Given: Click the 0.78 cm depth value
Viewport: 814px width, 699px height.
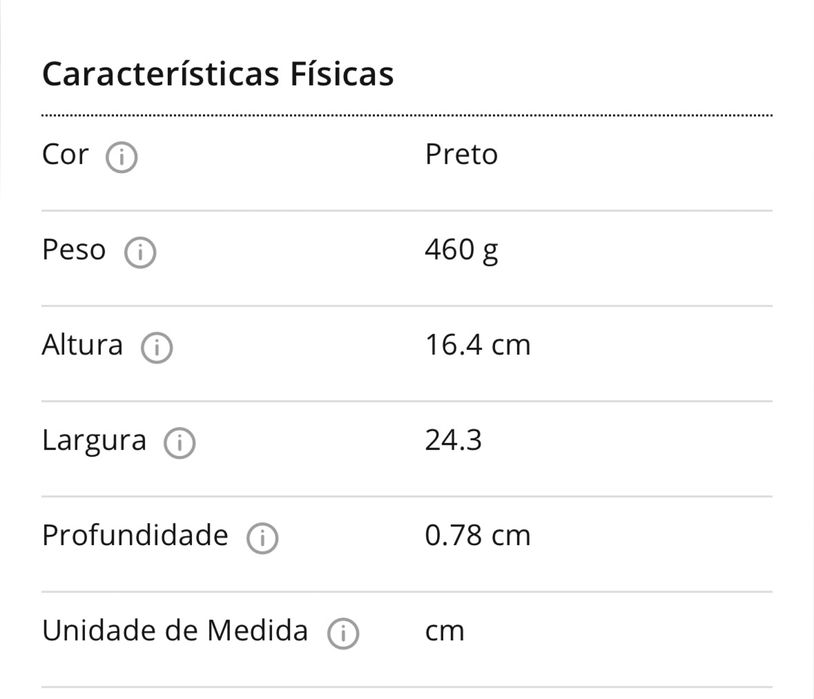Looking at the screenshot, I should pos(477,535).
